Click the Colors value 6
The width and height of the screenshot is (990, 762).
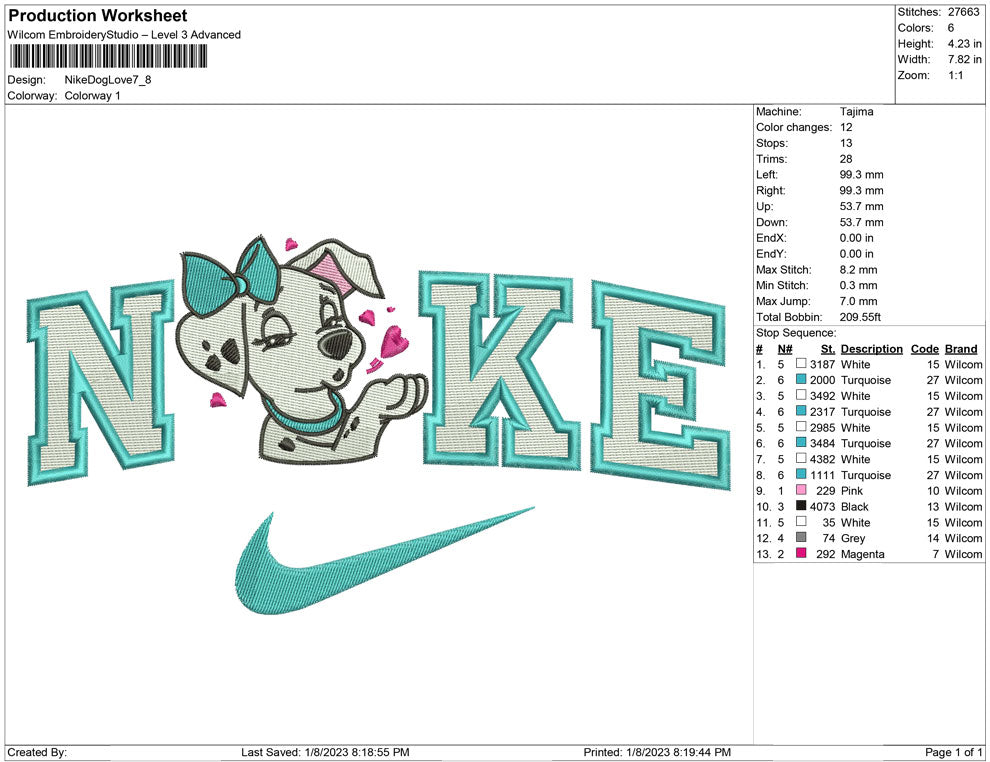point(951,28)
